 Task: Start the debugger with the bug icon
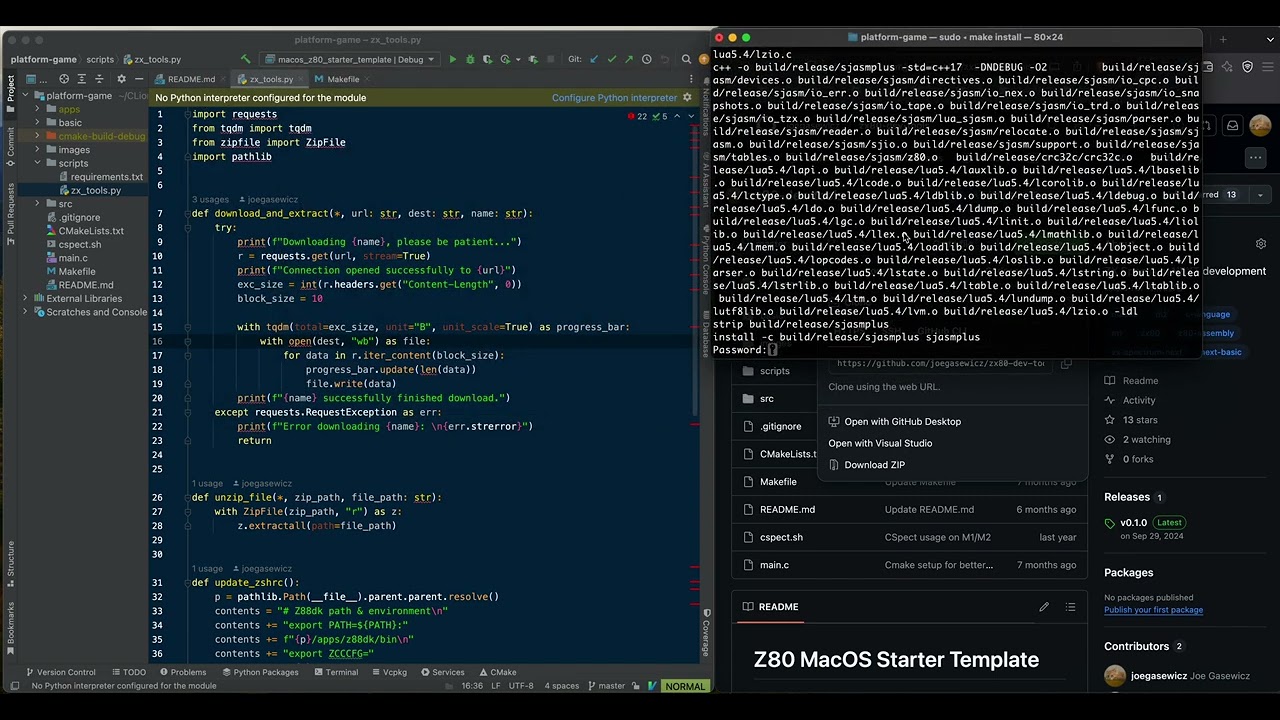pyautogui.click(x=470, y=59)
